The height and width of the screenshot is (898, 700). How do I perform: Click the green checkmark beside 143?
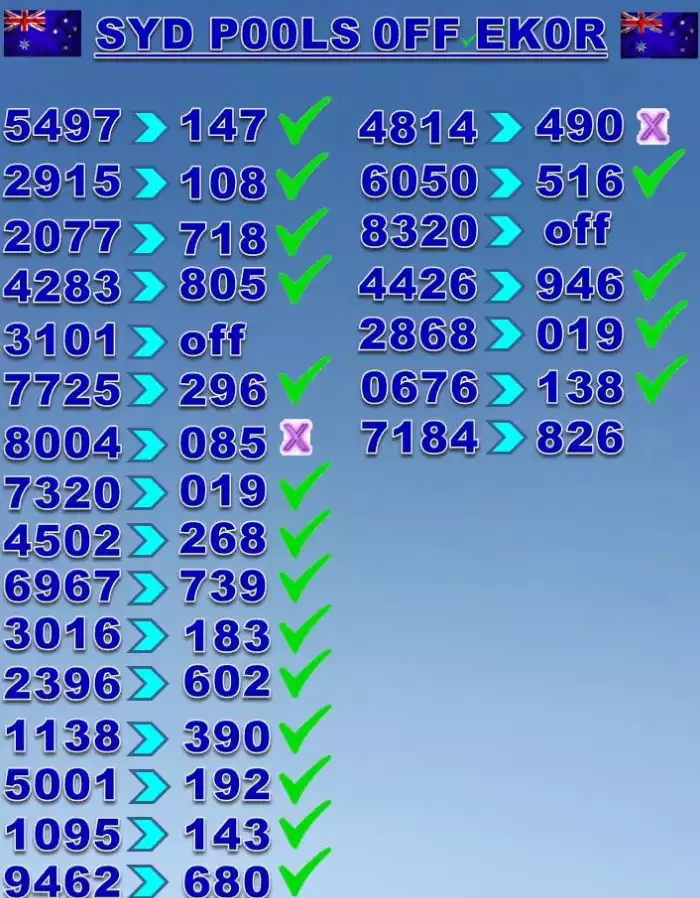(305, 824)
